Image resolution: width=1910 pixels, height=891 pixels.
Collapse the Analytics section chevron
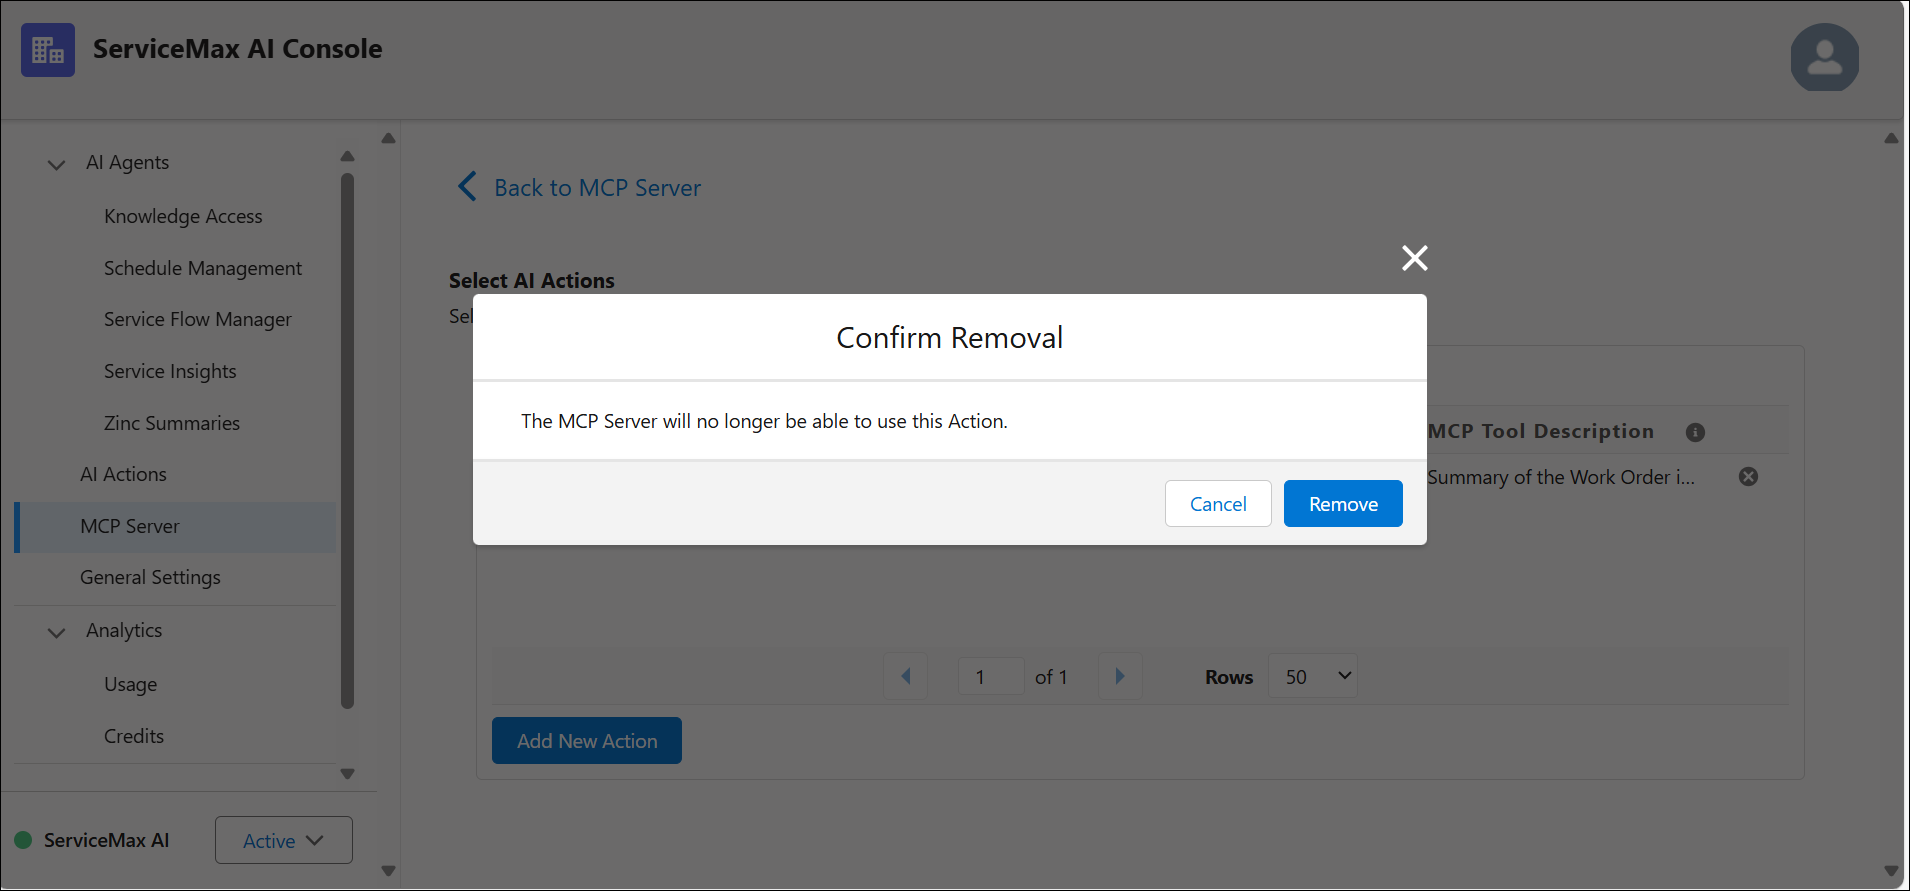(57, 632)
